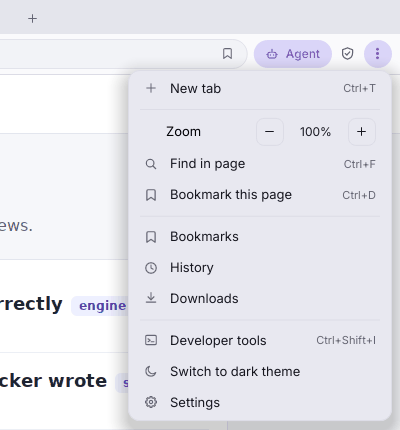Click the 100% zoom level value
Viewport: 400px width, 430px height.
click(x=315, y=132)
